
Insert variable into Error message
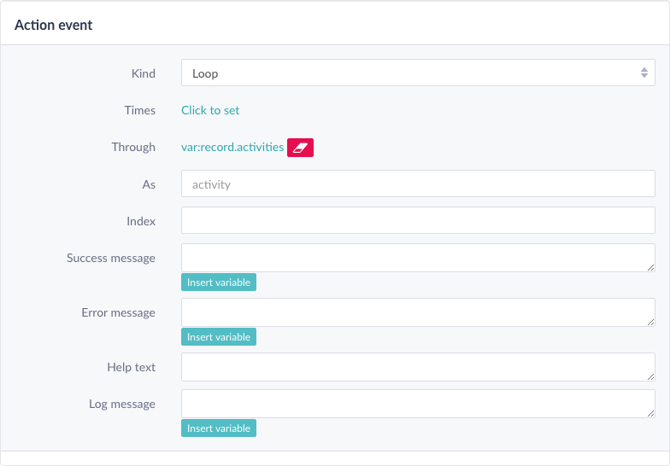[218, 337]
